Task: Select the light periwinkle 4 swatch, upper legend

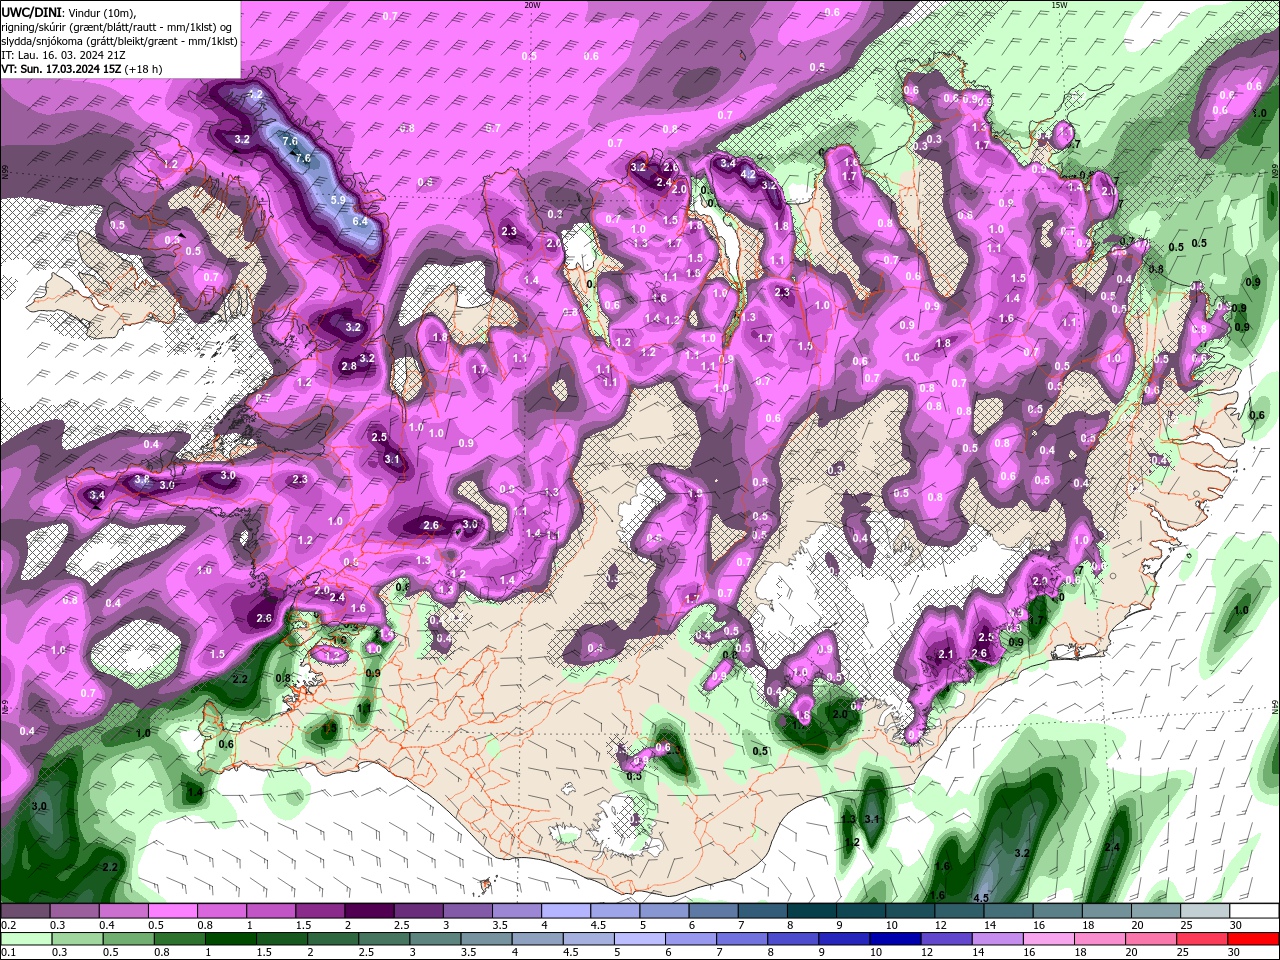Action: [x=565, y=911]
